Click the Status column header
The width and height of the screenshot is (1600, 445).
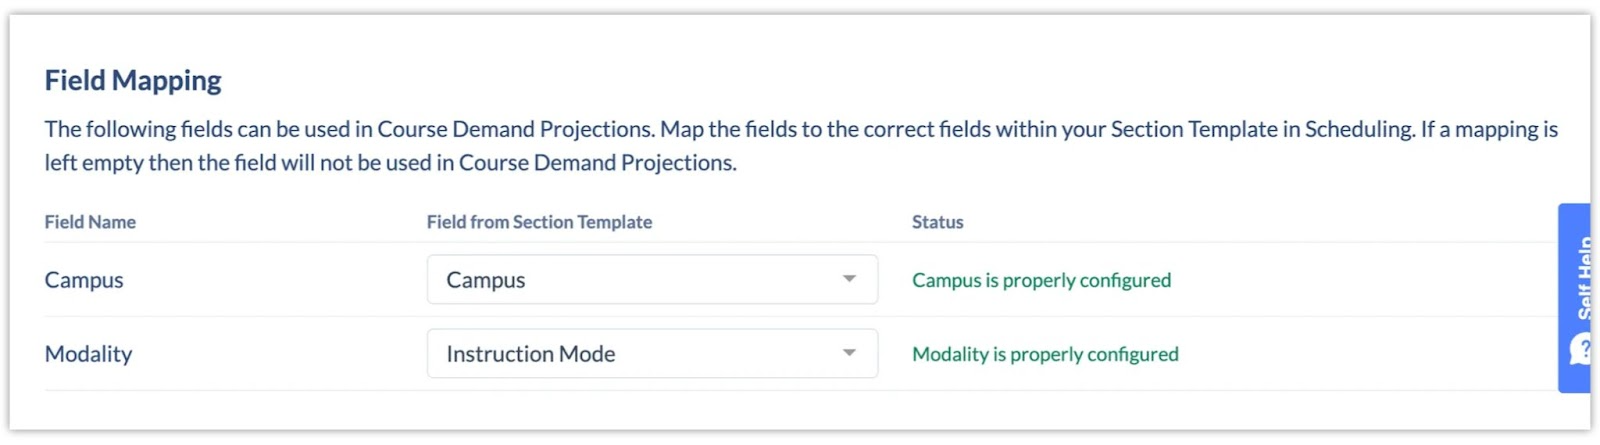pos(937,222)
